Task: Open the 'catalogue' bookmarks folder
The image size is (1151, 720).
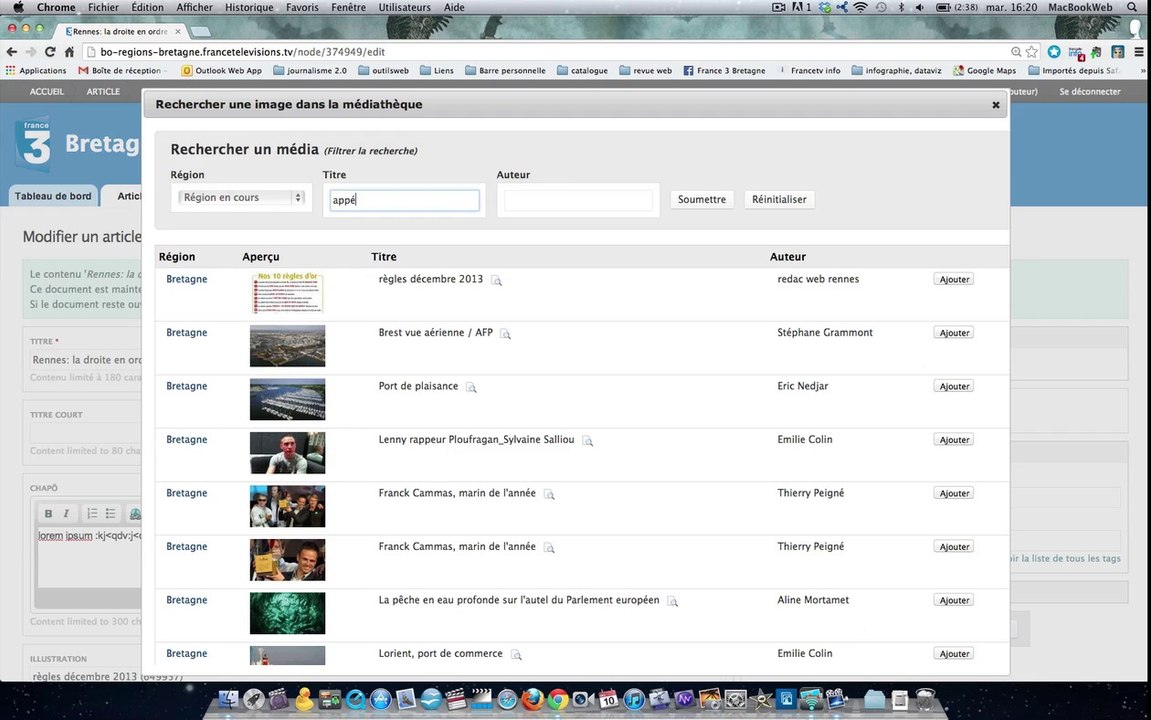Action: (582, 71)
